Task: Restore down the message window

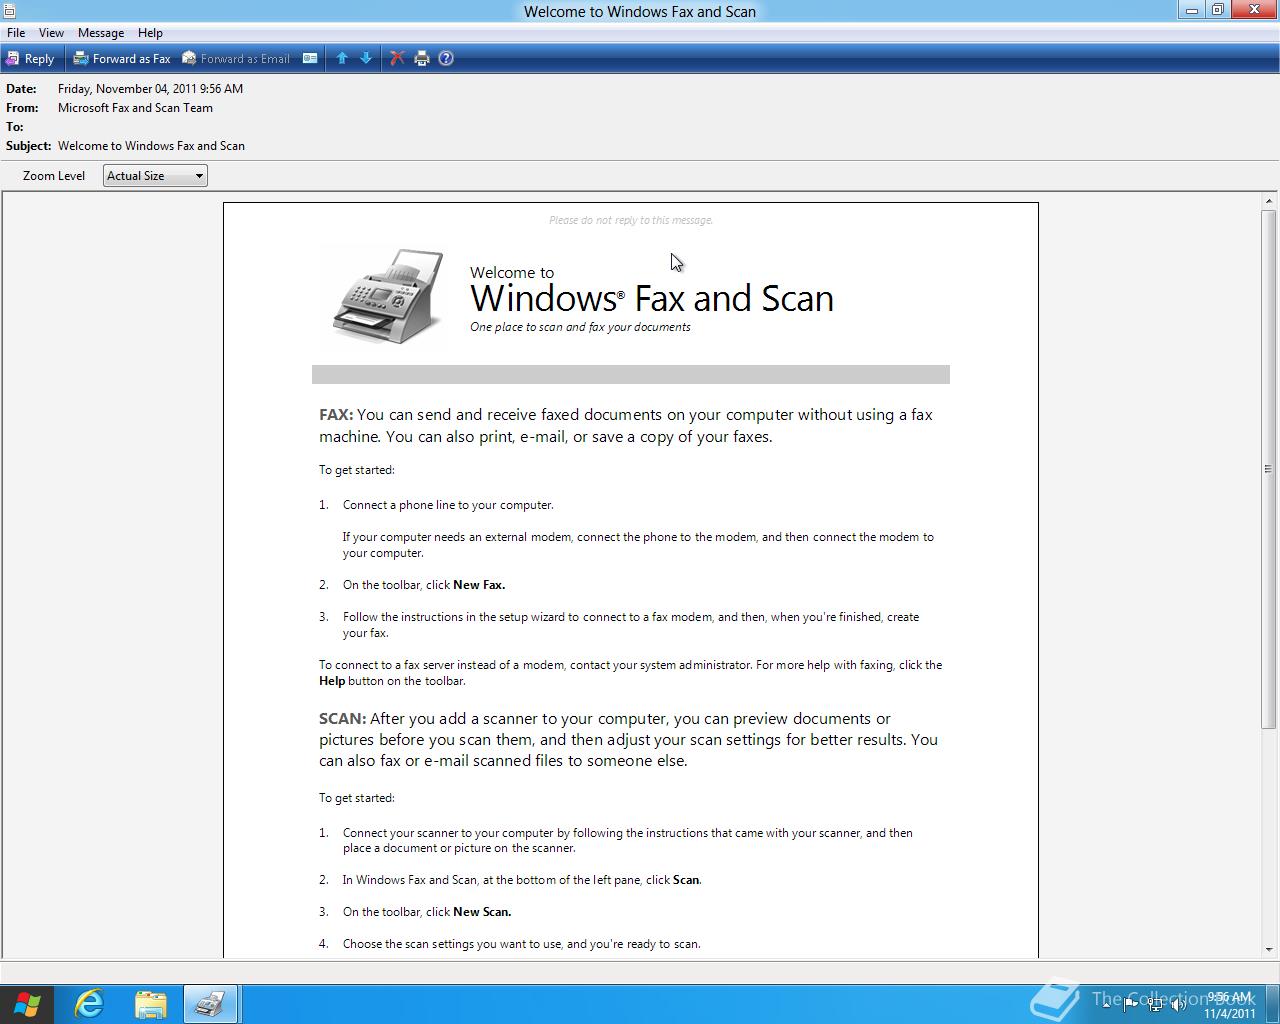Action: 1218,10
